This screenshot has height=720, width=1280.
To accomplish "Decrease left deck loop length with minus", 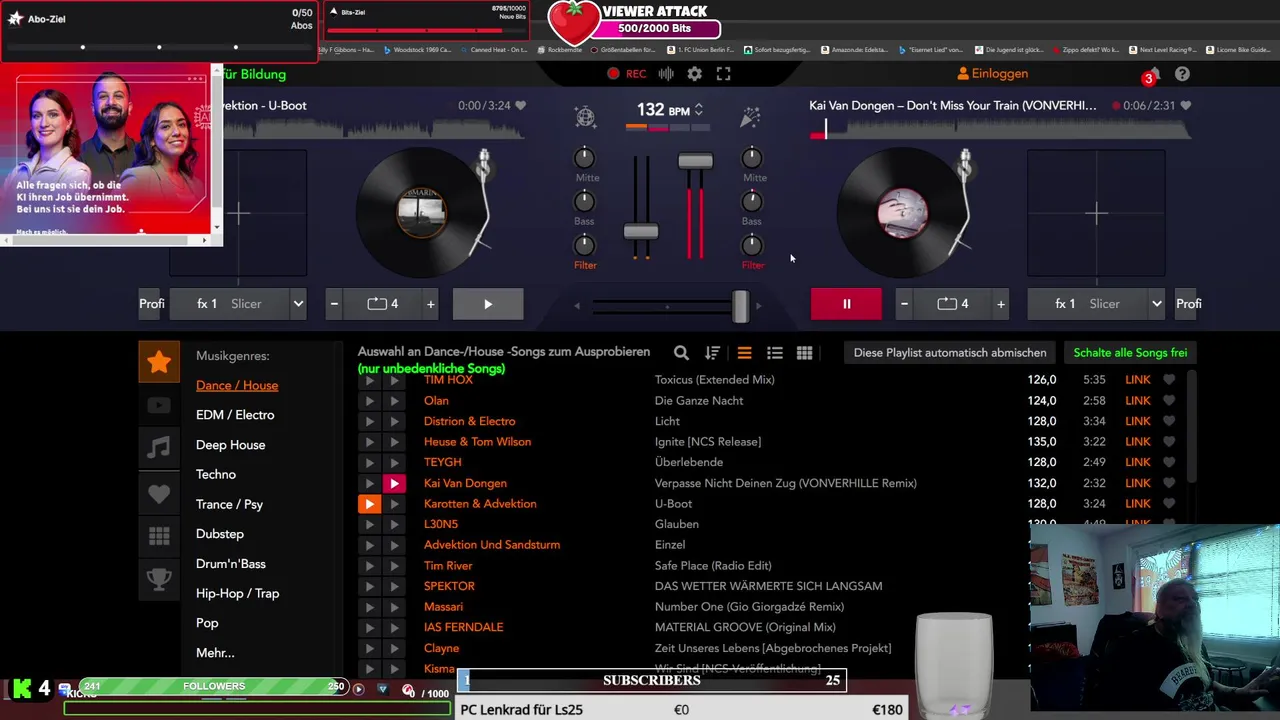I will coord(334,304).
